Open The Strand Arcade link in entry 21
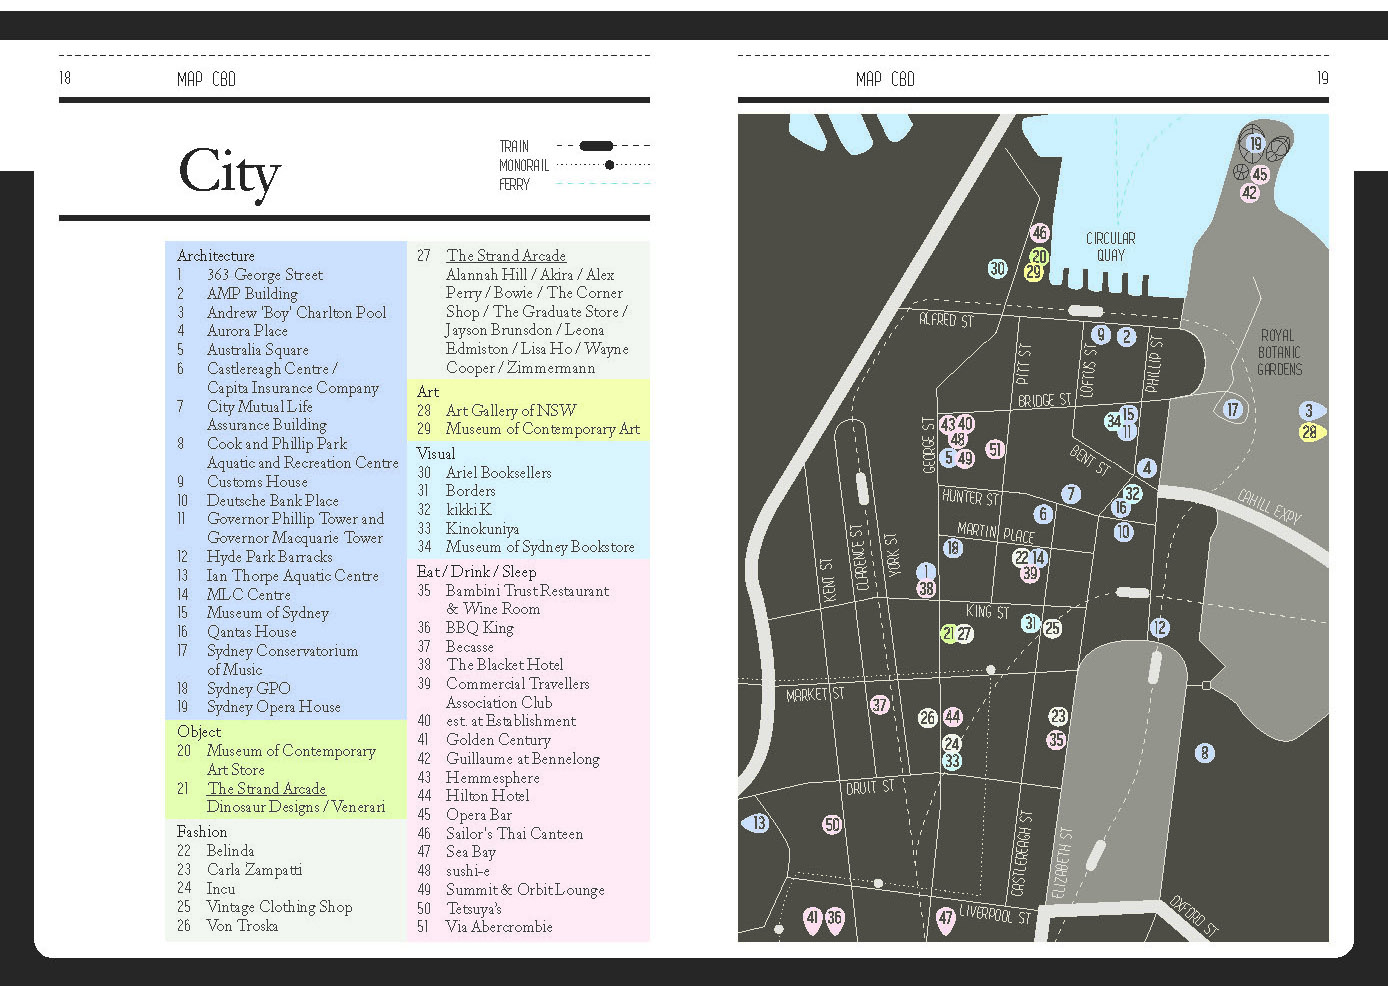 266,789
